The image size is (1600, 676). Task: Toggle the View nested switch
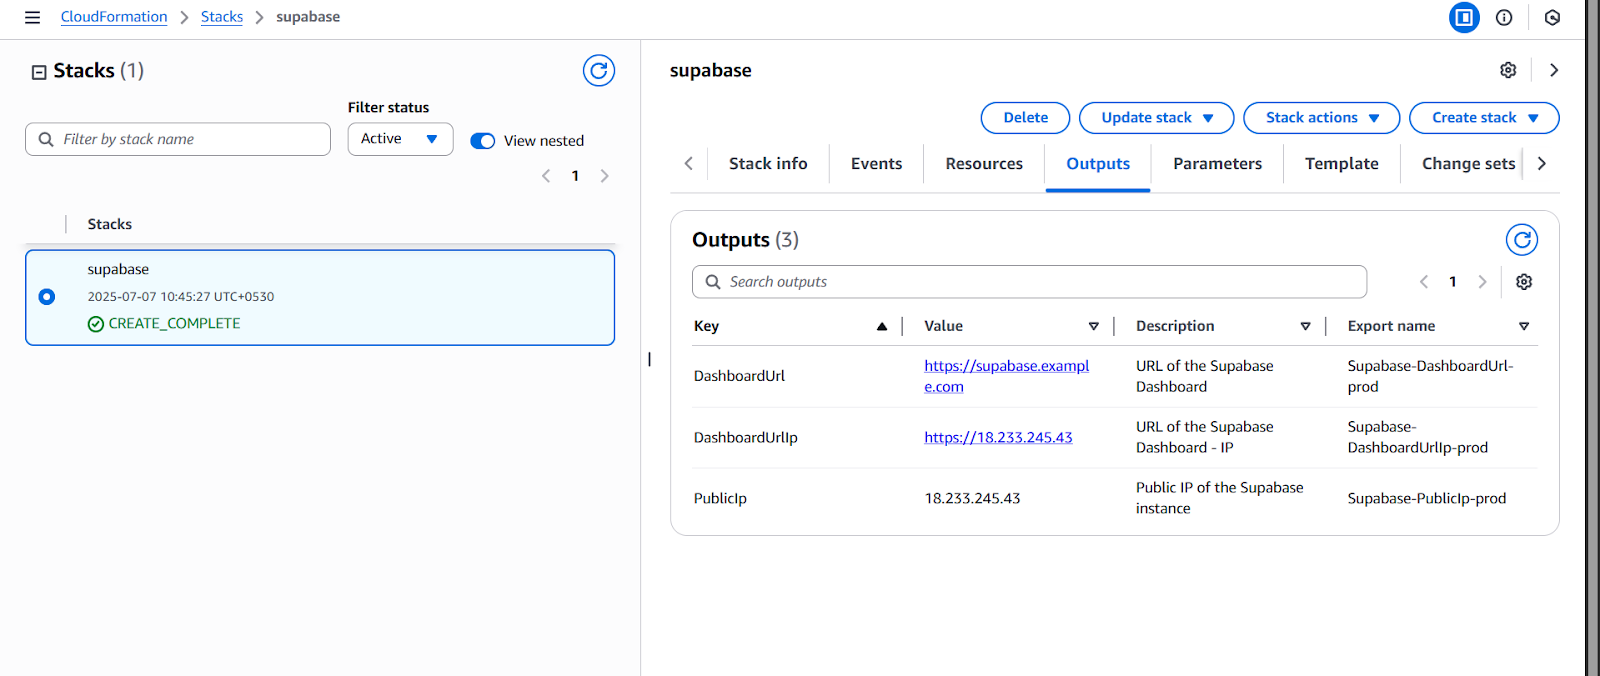[483, 141]
